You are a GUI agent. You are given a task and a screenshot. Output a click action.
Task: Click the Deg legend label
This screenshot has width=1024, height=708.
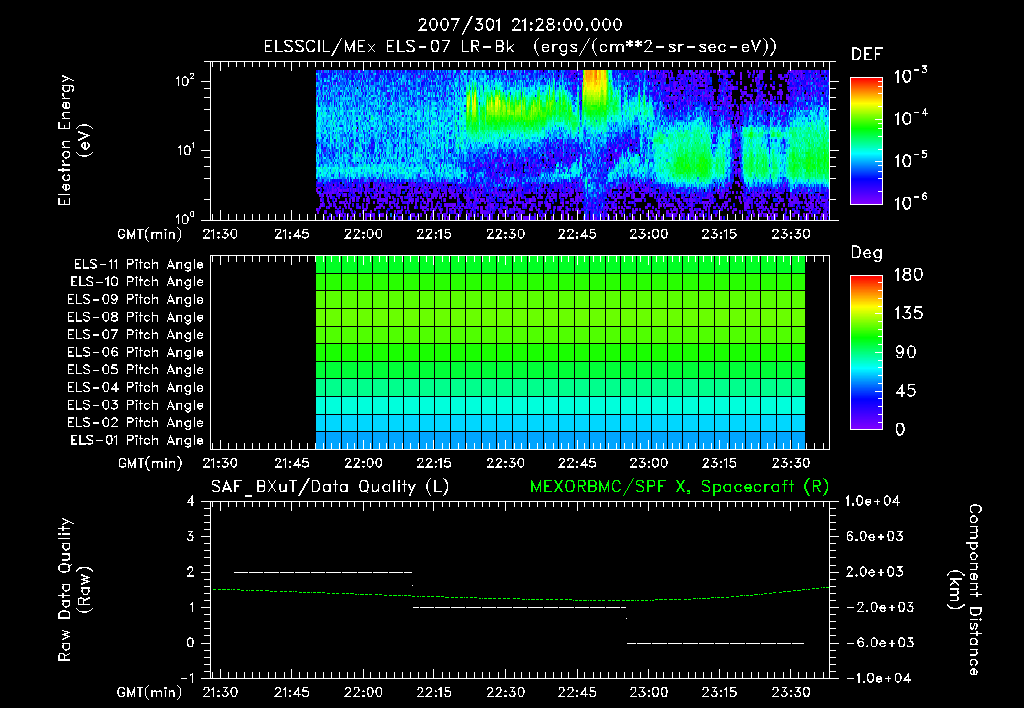coord(867,253)
